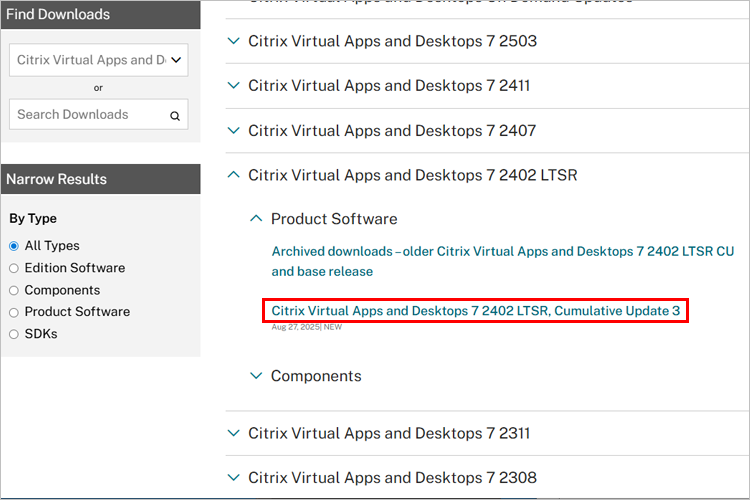Viewport: 750px width, 500px height.
Task: Expand the 7 2407 release chevron
Action: coord(234,131)
